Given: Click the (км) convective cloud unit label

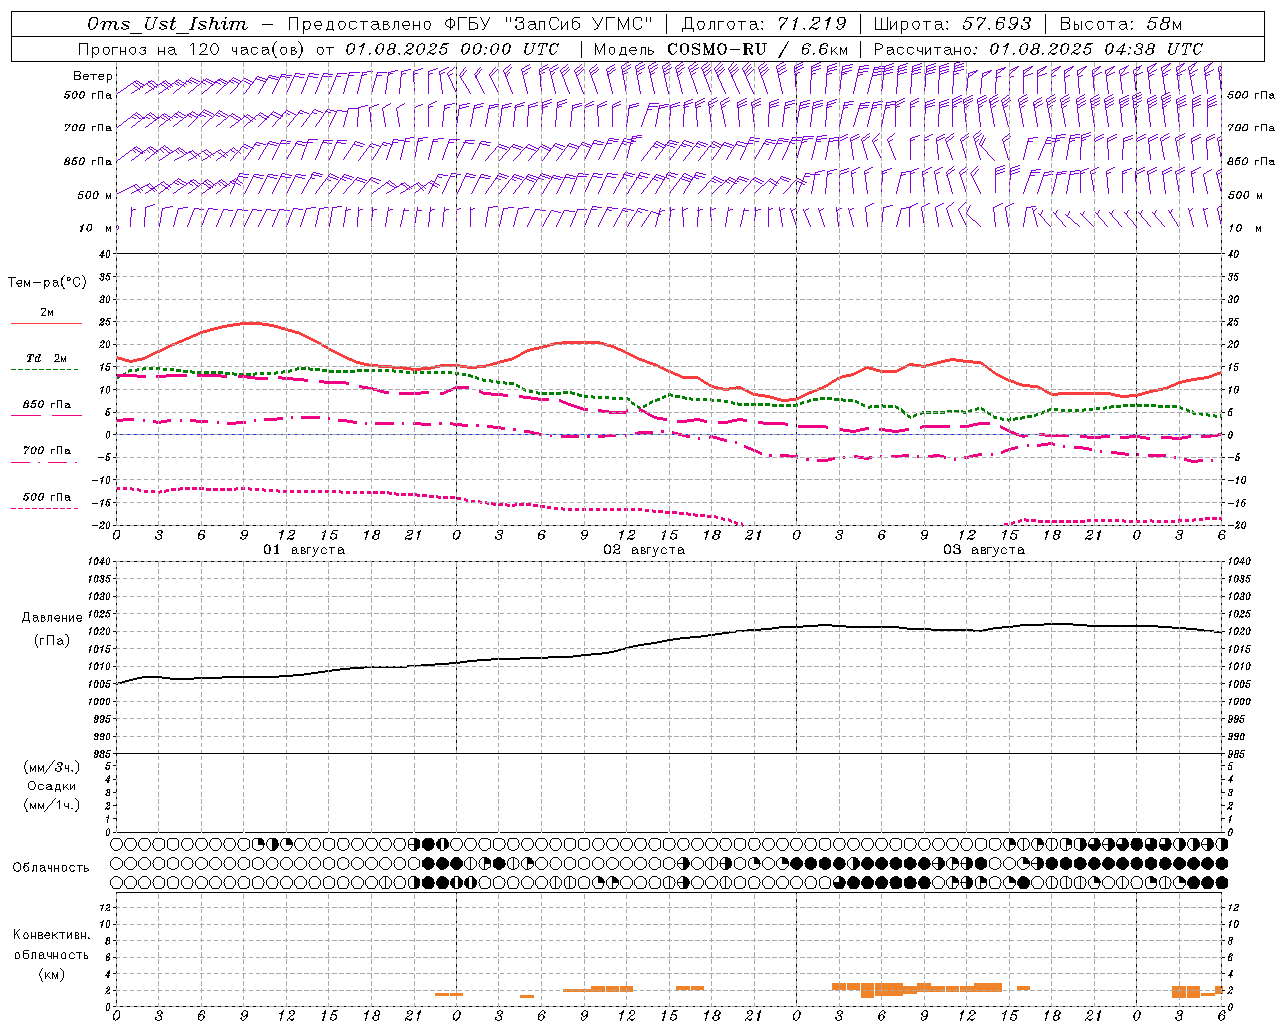Looking at the screenshot, I should tap(51, 974).
